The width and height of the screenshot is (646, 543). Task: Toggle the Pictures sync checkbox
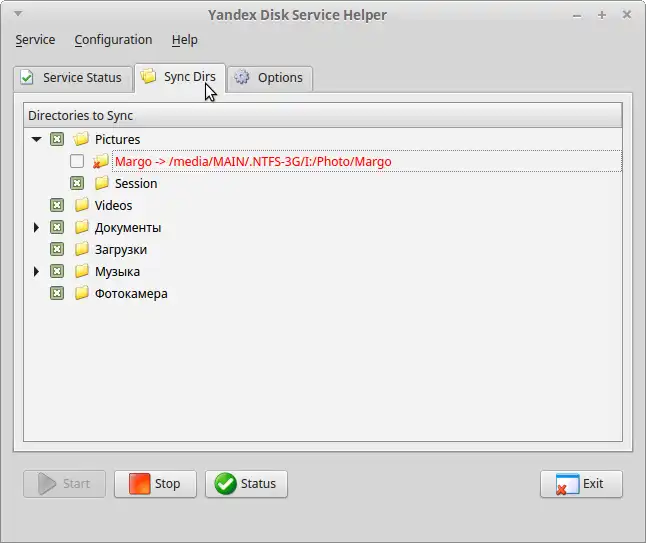[57, 139]
